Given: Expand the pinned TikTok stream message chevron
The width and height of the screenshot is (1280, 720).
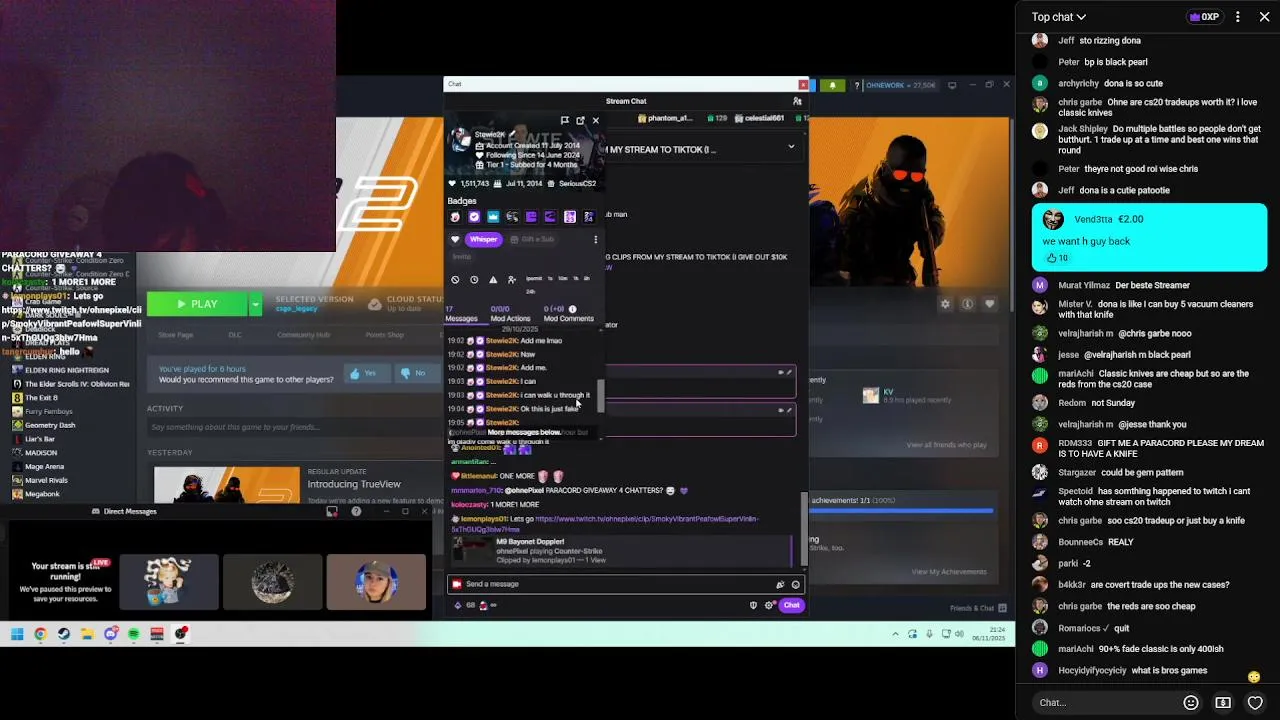Looking at the screenshot, I should [791, 147].
